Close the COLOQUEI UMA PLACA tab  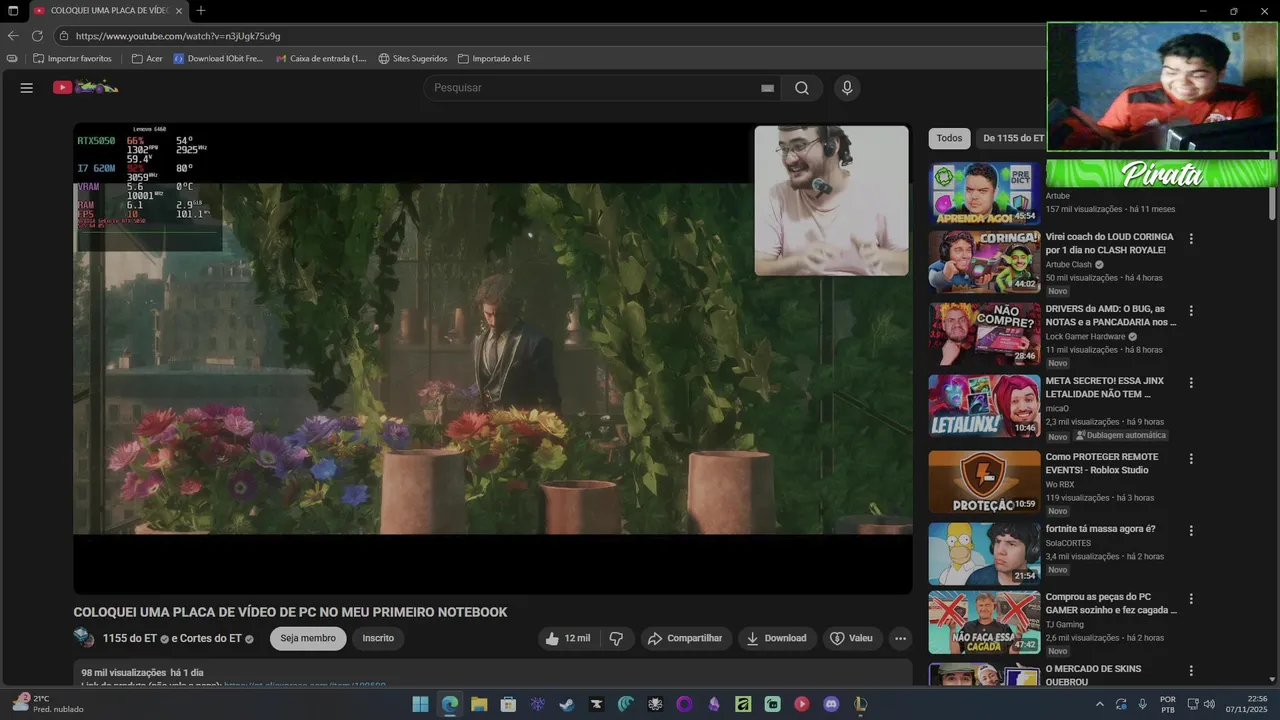coord(179,11)
